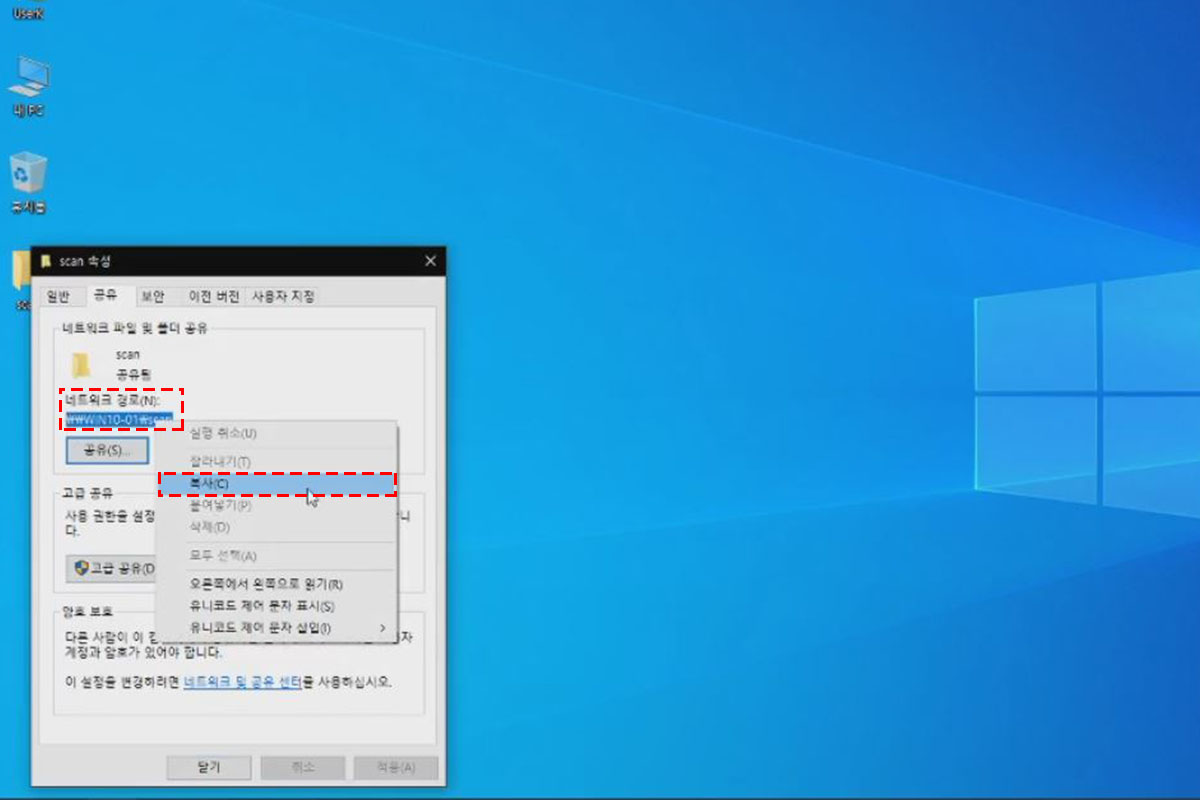Switch to the 보안 tab
1200x800 pixels.
(152, 296)
